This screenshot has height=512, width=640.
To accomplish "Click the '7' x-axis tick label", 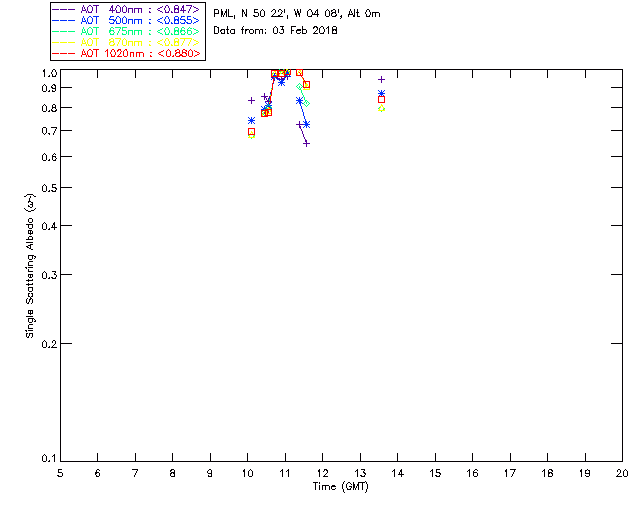I will tap(135, 473).
